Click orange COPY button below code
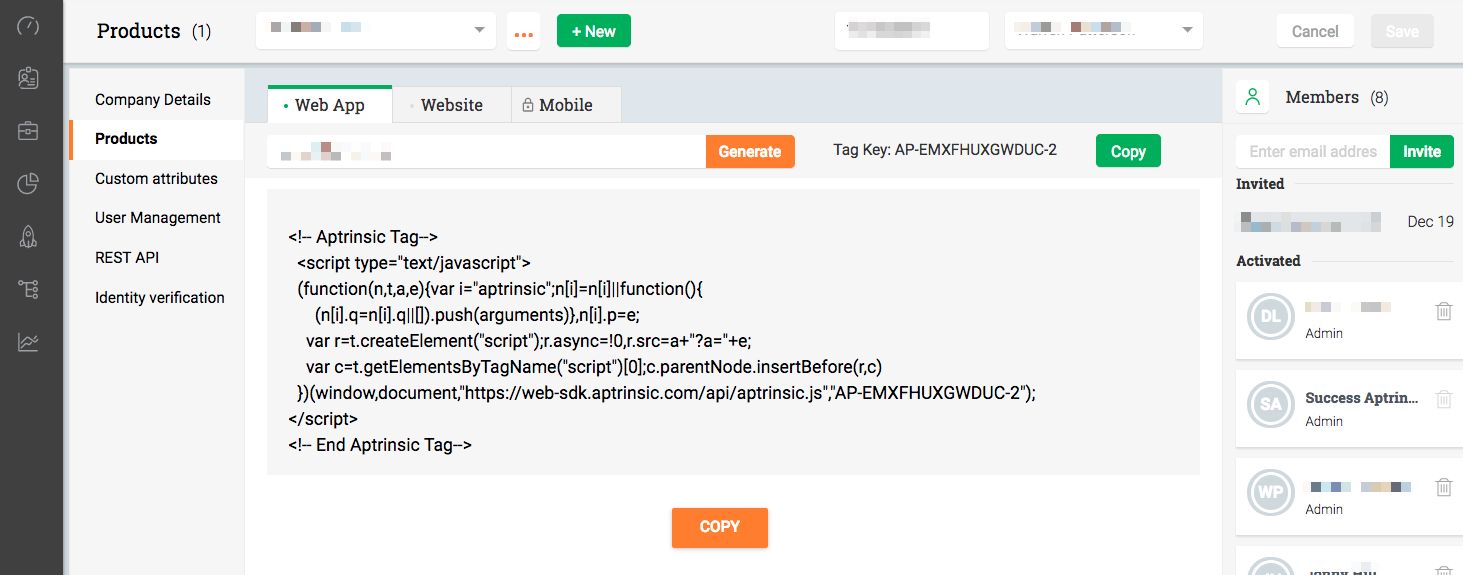Image resolution: width=1463 pixels, height=575 pixels. [x=720, y=527]
